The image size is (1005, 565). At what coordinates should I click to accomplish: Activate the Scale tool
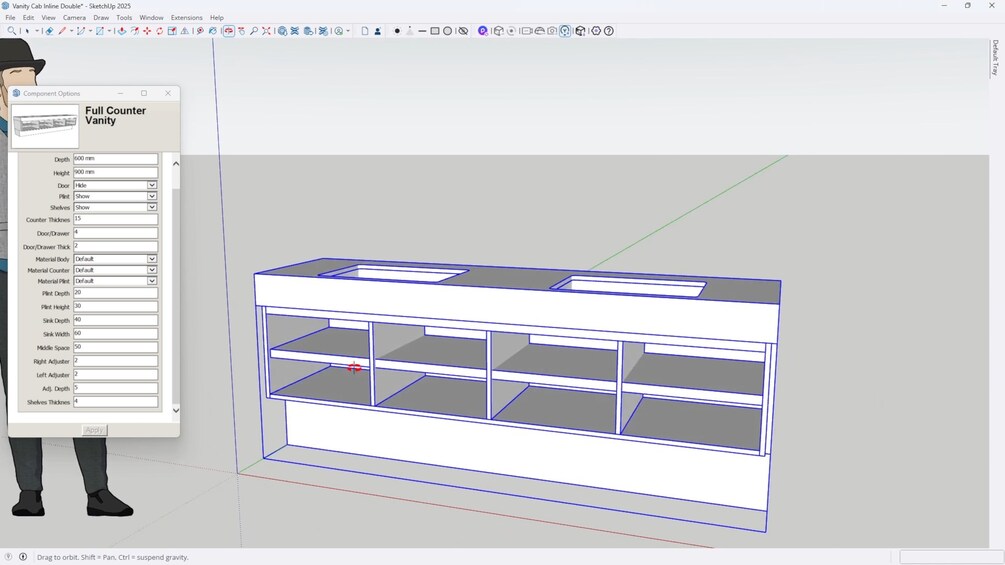click(172, 31)
